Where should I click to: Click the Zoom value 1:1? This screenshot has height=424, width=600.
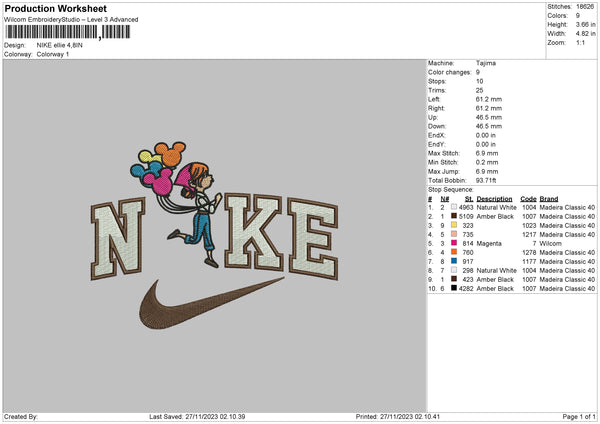[x=580, y=42]
